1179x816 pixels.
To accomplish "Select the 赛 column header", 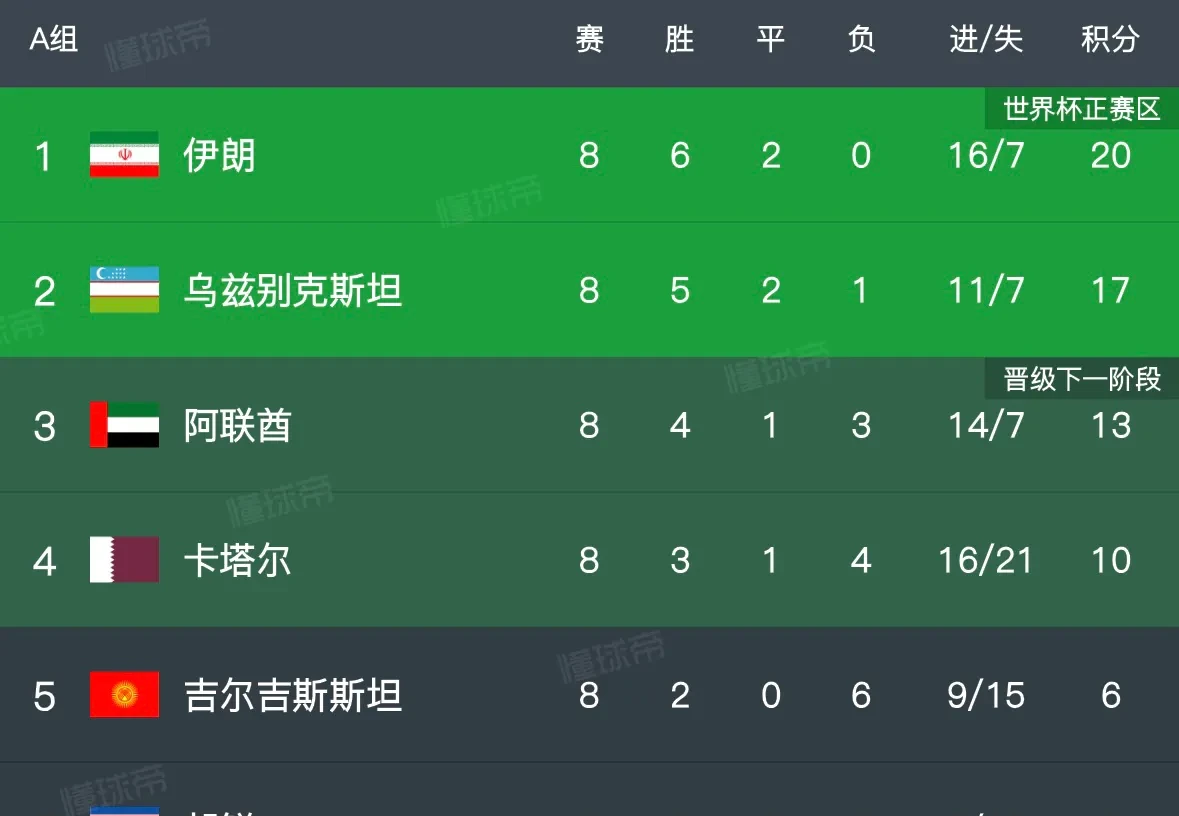I will pyautogui.click(x=589, y=40).
